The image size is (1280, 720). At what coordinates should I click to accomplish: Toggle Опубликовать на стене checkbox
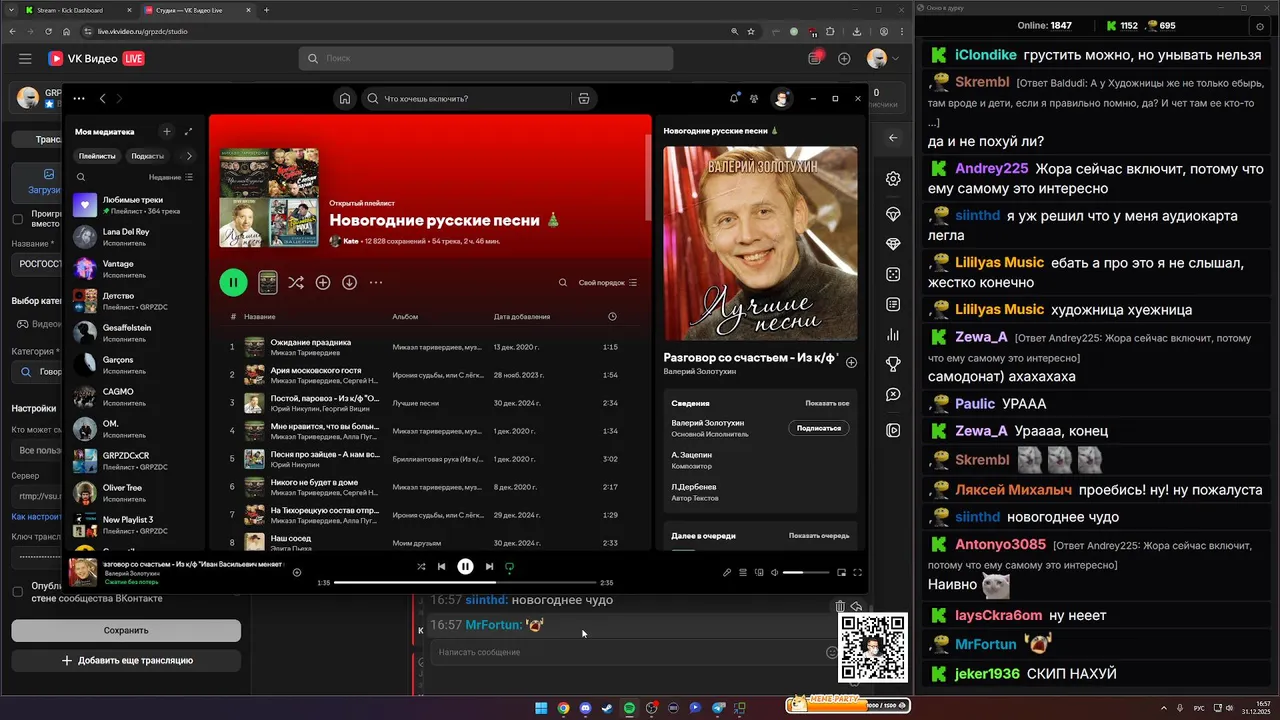(x=17, y=592)
